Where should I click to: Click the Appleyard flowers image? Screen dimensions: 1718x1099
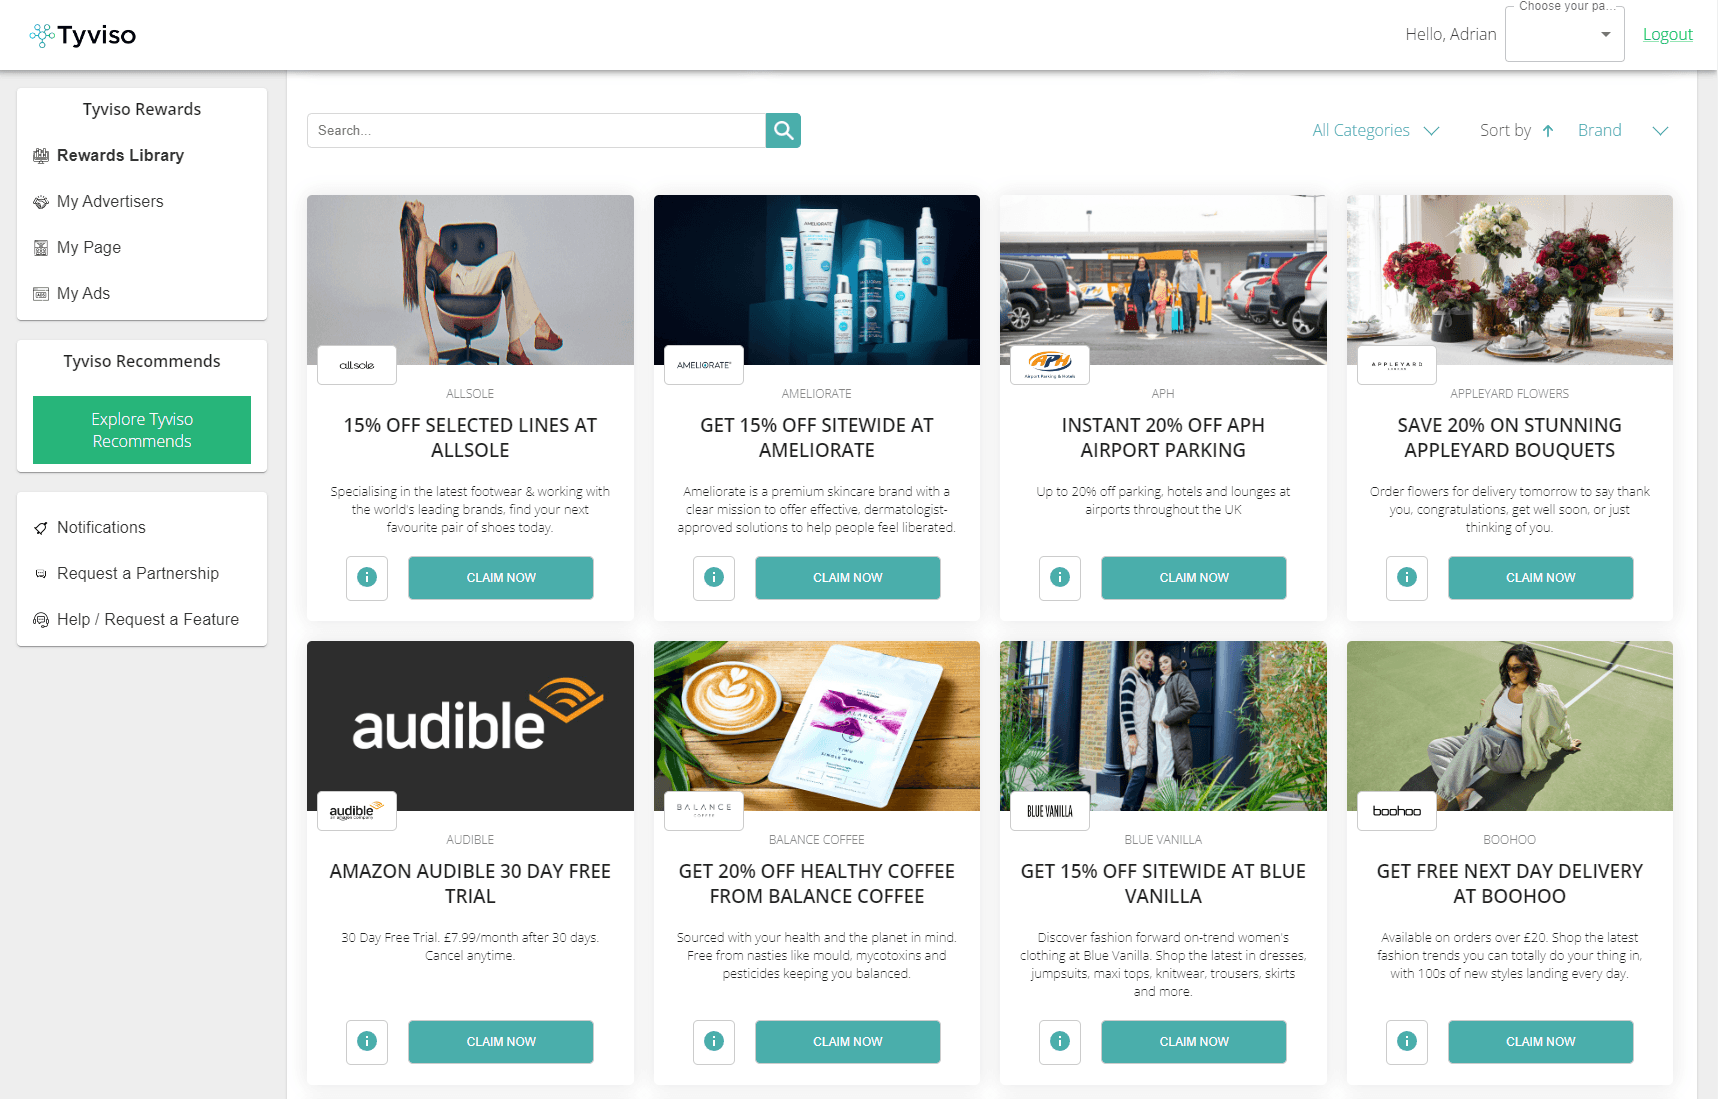click(1510, 280)
